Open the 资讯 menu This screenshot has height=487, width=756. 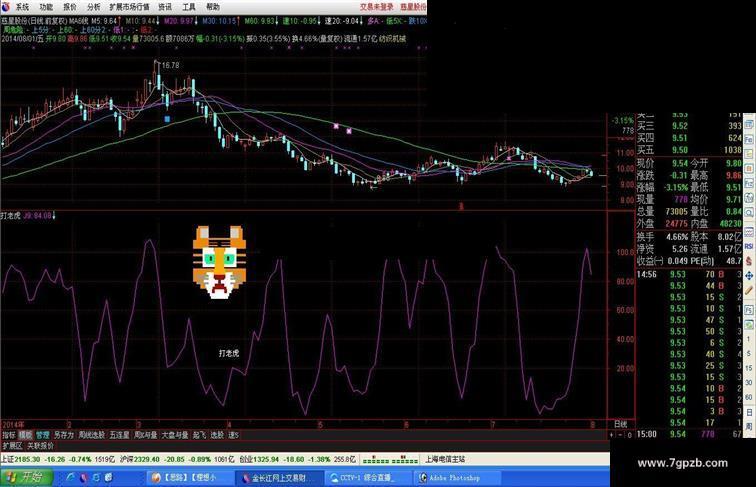pyautogui.click(x=165, y=7)
